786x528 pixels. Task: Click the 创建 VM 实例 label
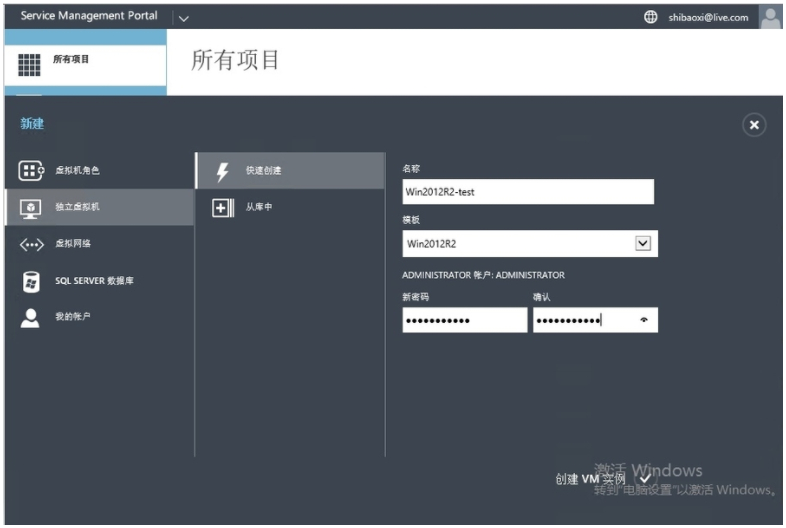590,479
